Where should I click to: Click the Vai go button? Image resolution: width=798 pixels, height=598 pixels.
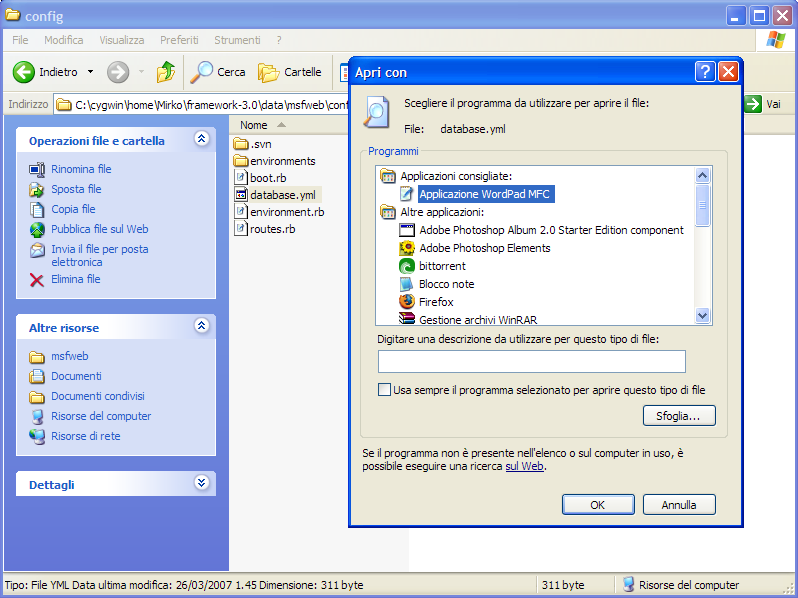click(x=763, y=104)
